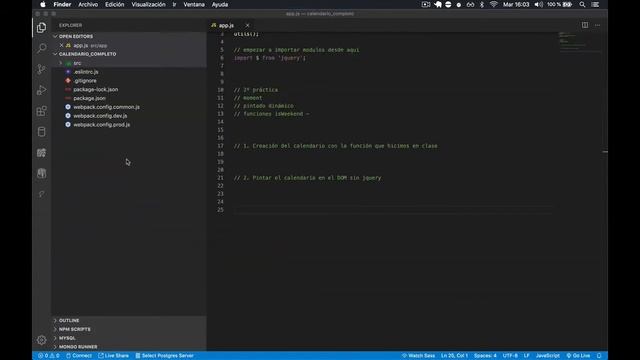Open the notifications bell in status bar
Viewport: 640px width, 360px height.
point(599,356)
